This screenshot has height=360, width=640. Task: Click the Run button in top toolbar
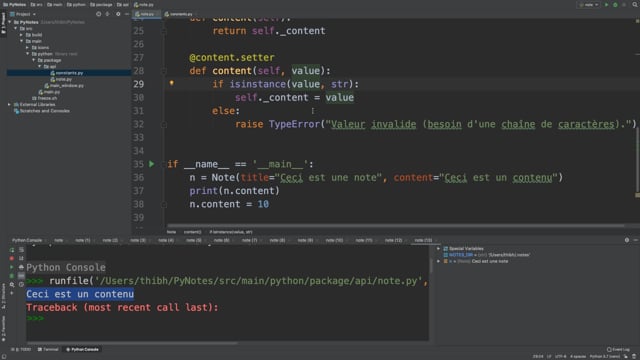click(x=607, y=5)
